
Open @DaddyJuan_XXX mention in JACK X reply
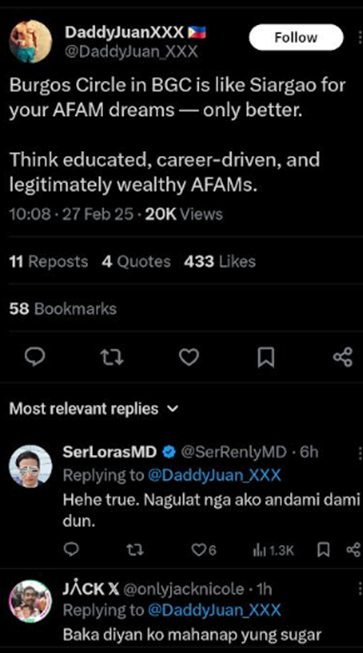click(214, 610)
